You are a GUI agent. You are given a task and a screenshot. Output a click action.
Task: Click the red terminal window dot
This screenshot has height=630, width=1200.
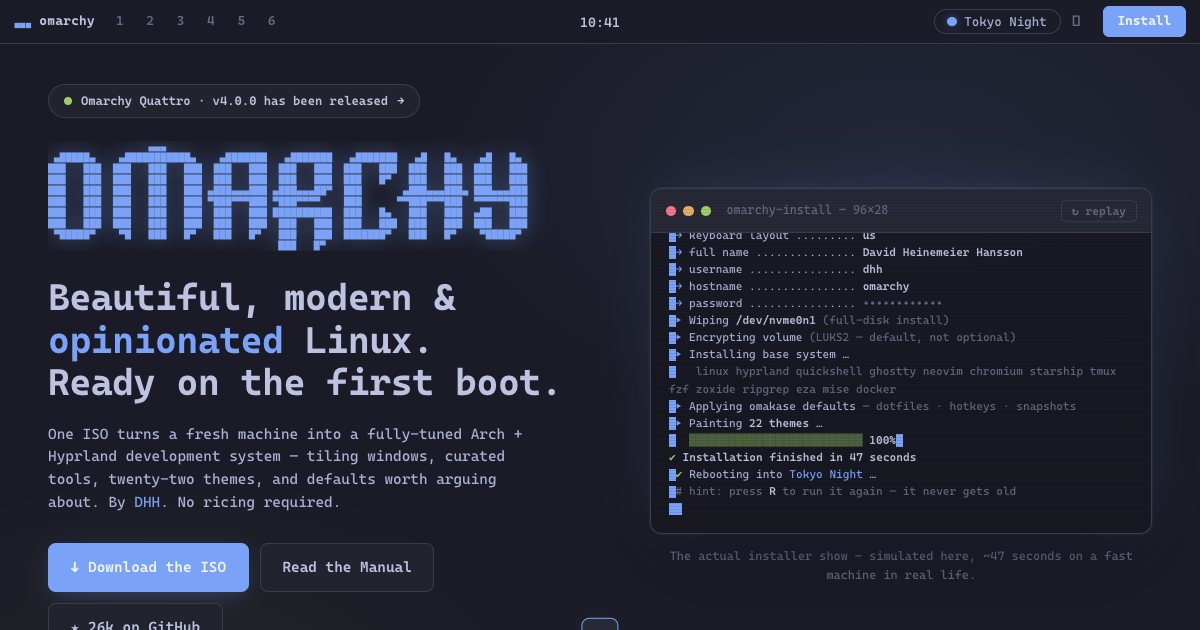pyautogui.click(x=671, y=211)
